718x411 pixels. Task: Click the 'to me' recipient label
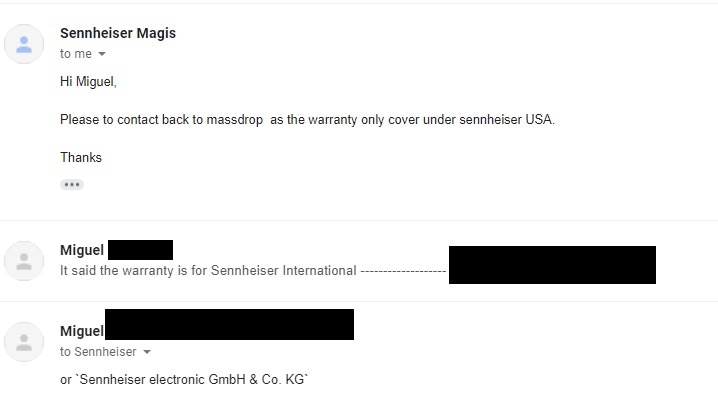[75, 54]
